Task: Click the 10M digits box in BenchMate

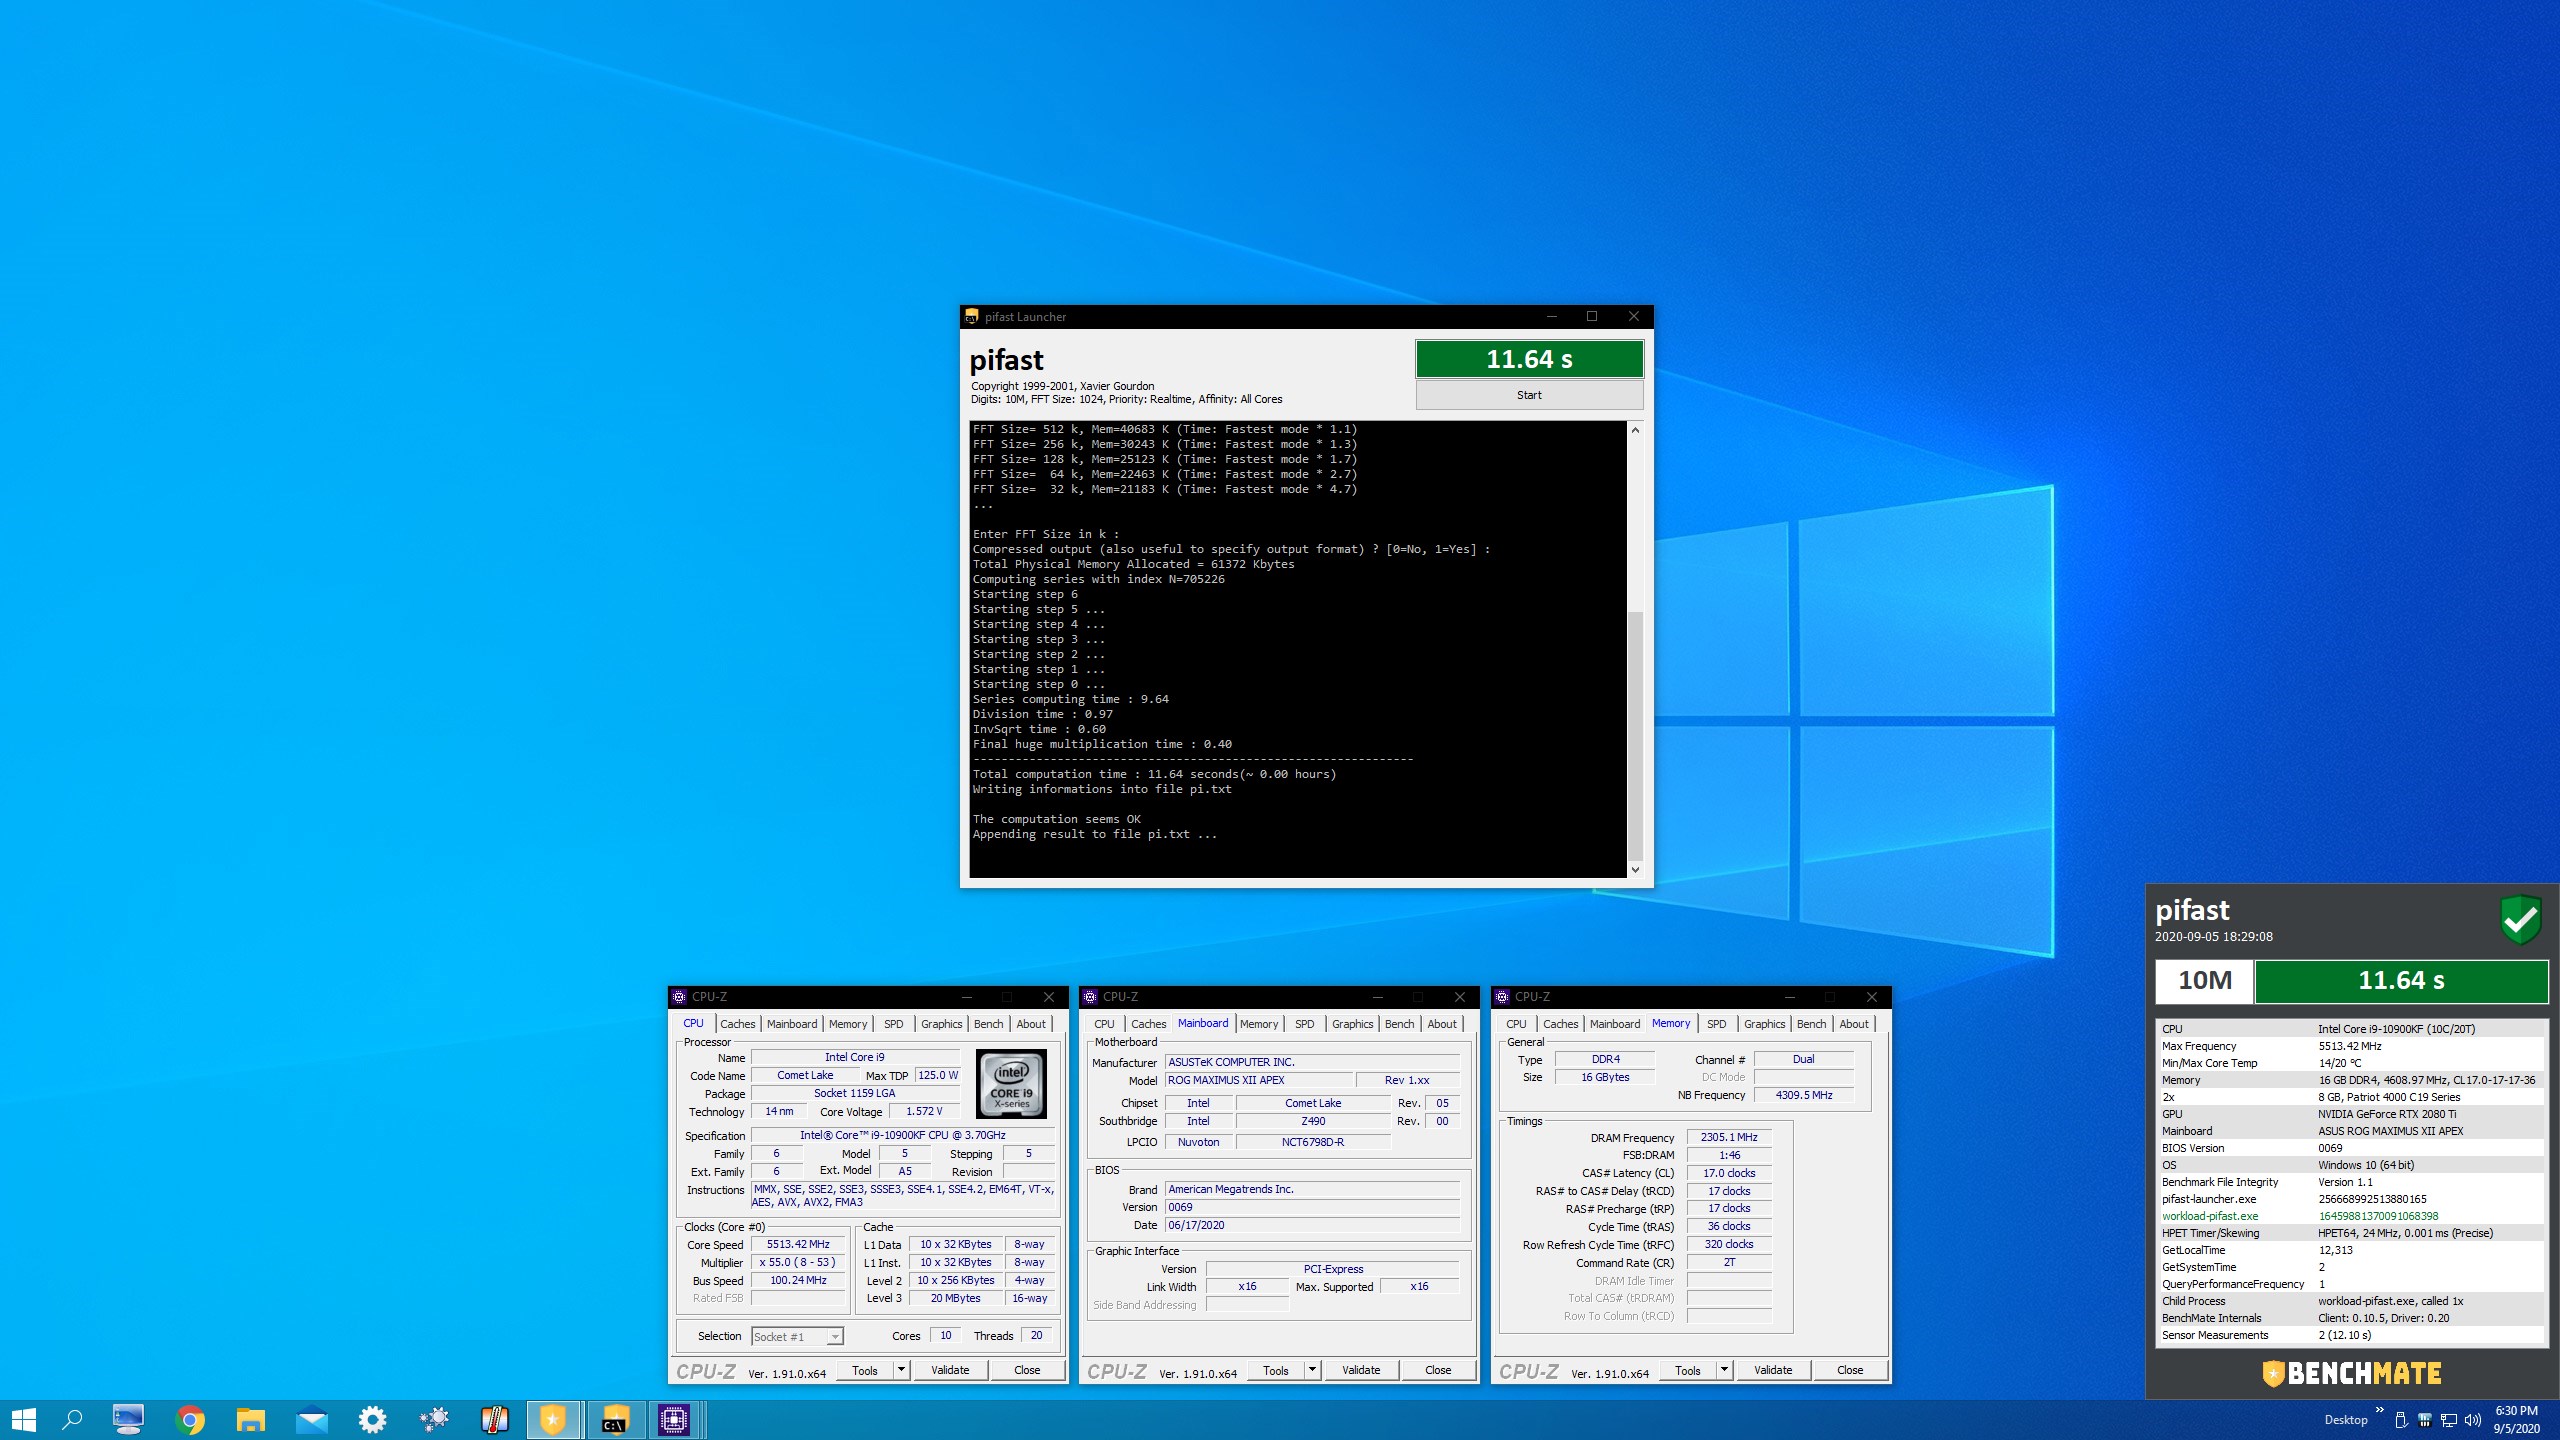Action: [x=2204, y=980]
